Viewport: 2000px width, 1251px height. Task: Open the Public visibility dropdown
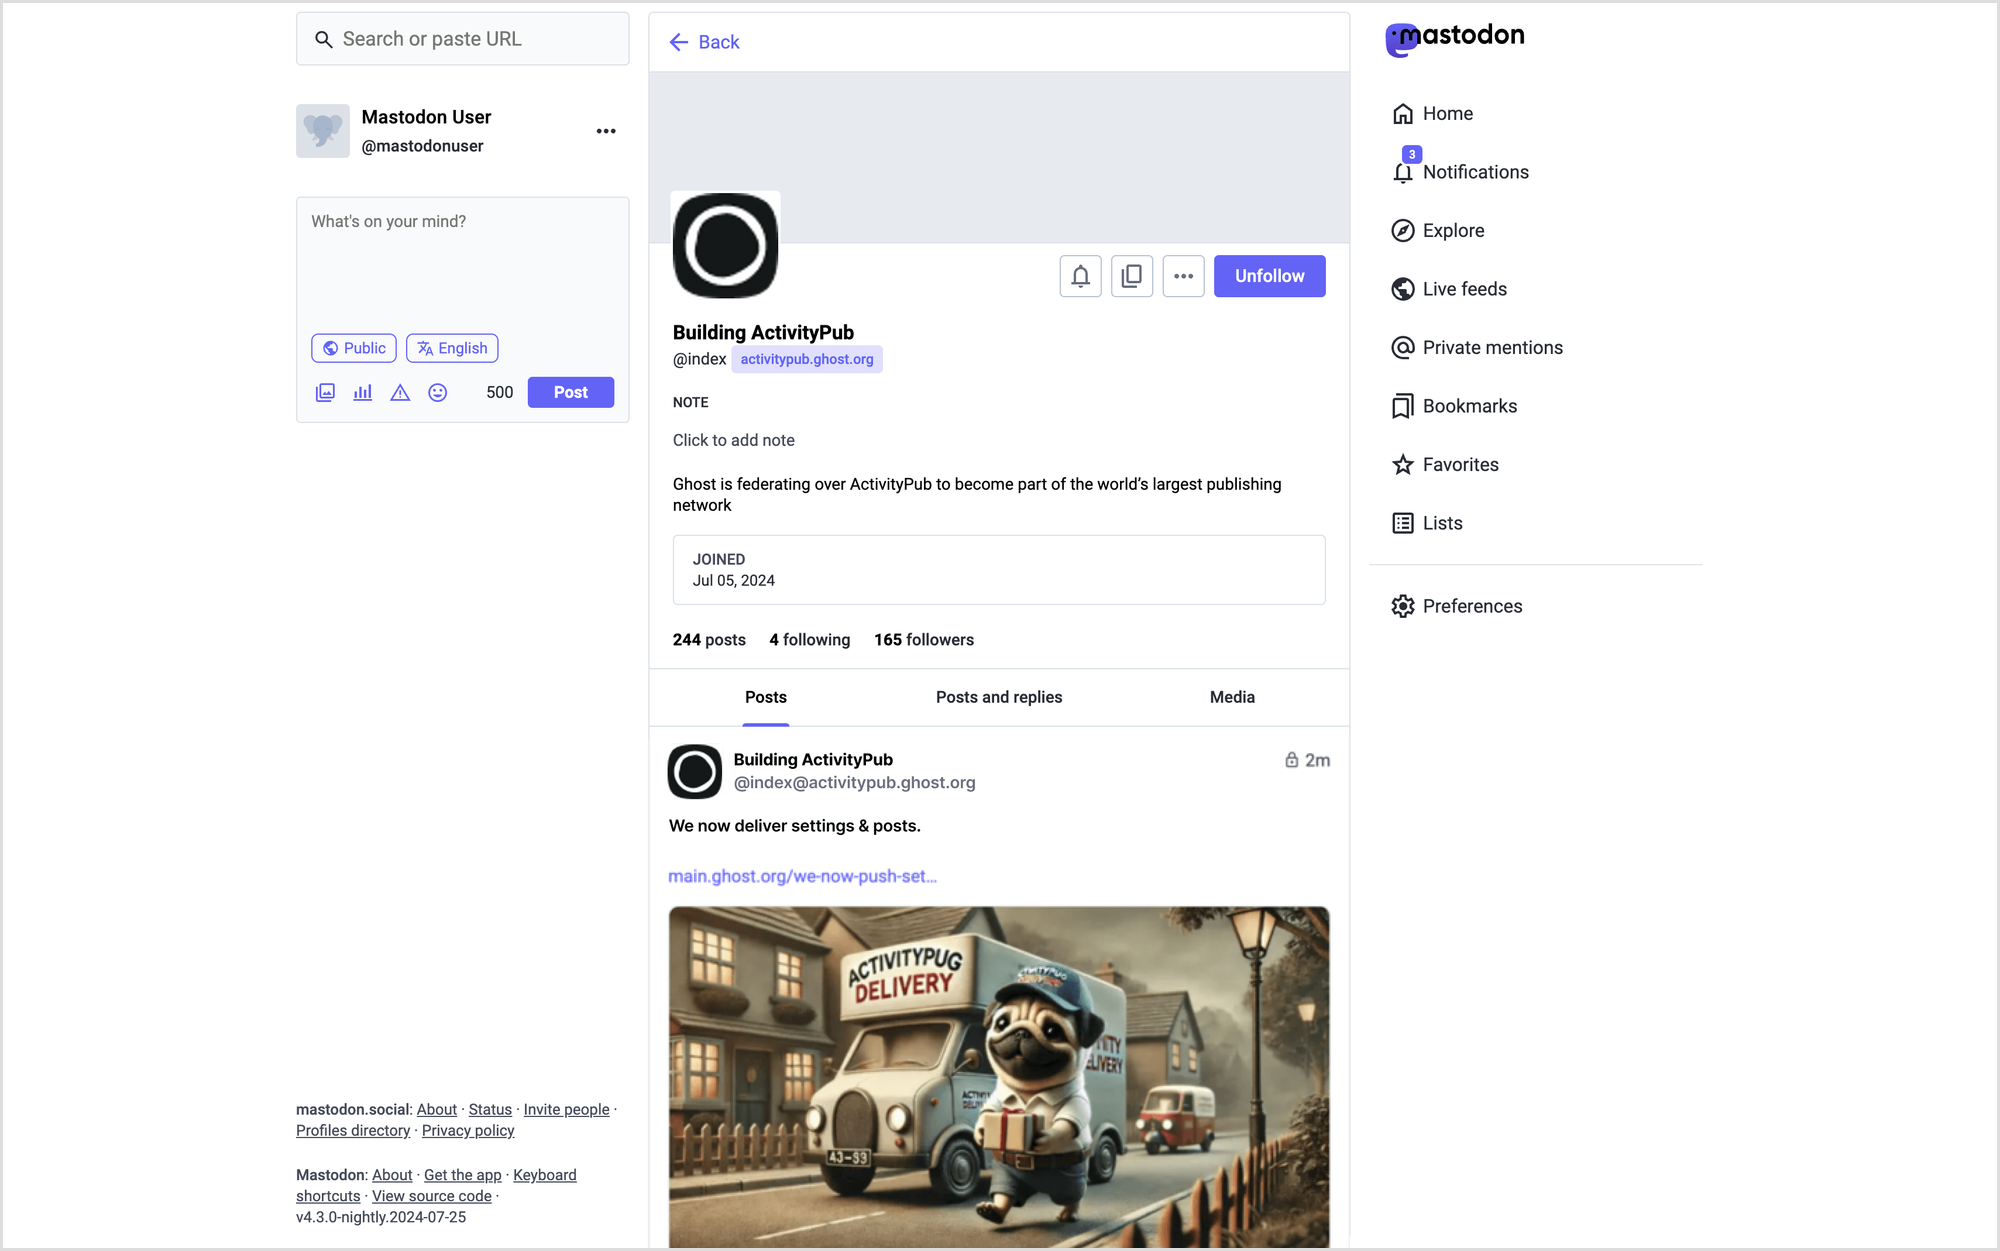(x=354, y=348)
